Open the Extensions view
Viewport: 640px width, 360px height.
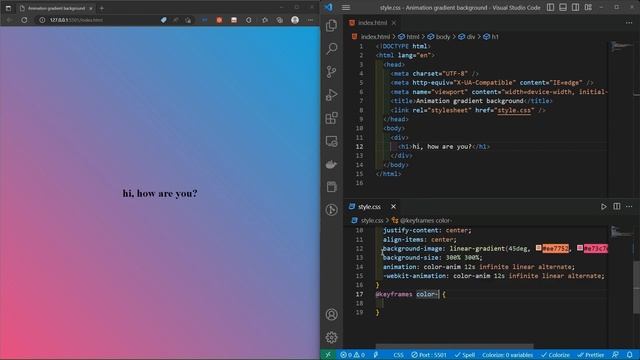331,118
